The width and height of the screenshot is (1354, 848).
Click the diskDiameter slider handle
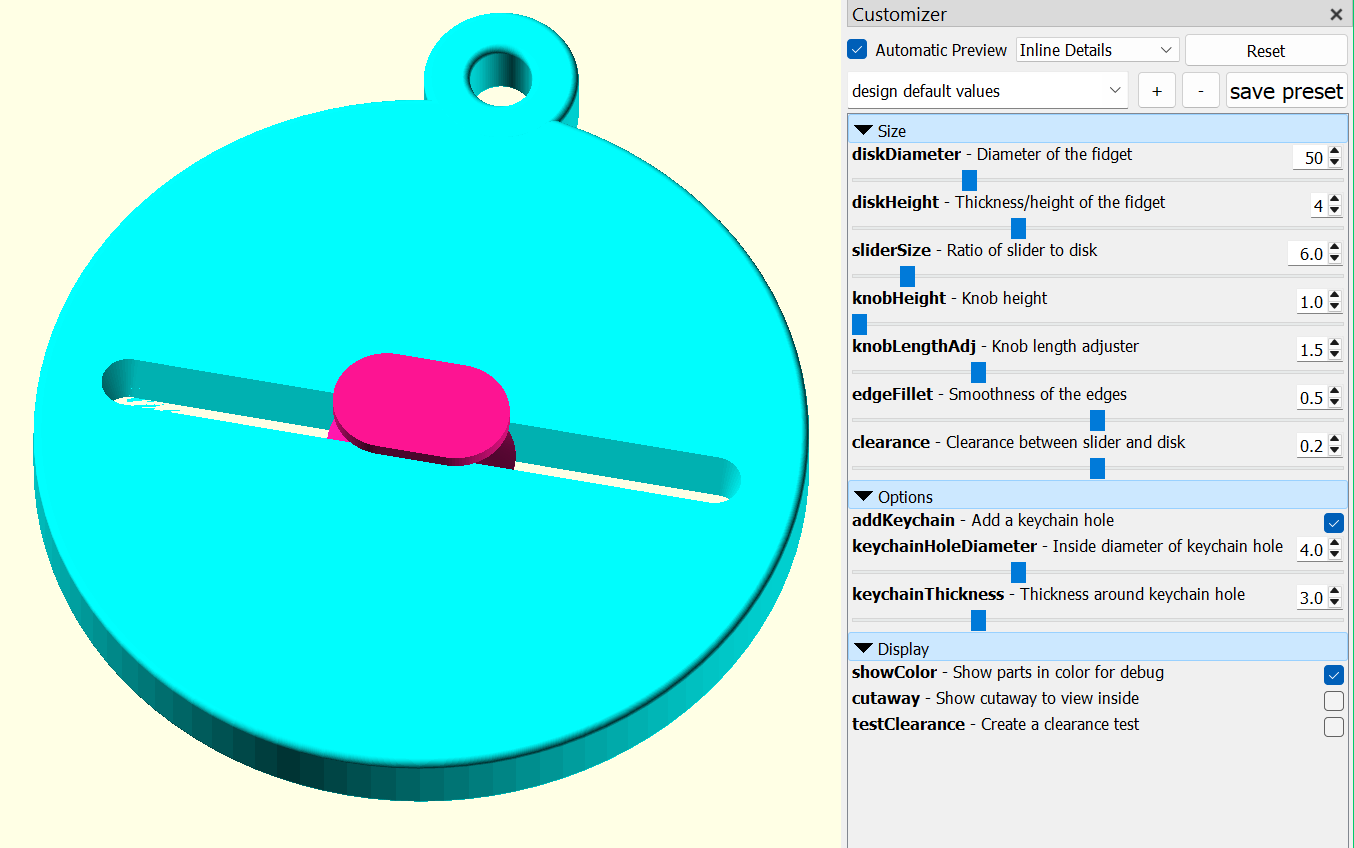tap(968, 180)
